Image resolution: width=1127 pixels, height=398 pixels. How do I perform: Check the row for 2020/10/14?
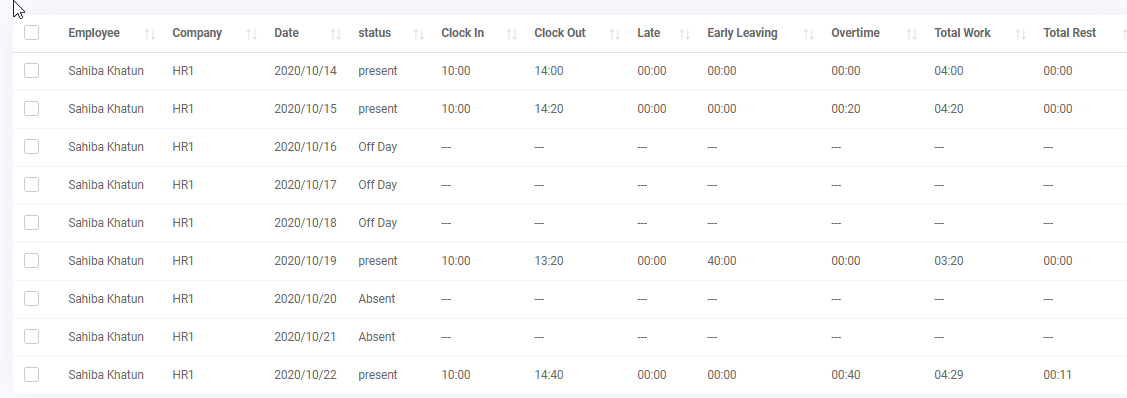[x=32, y=70]
